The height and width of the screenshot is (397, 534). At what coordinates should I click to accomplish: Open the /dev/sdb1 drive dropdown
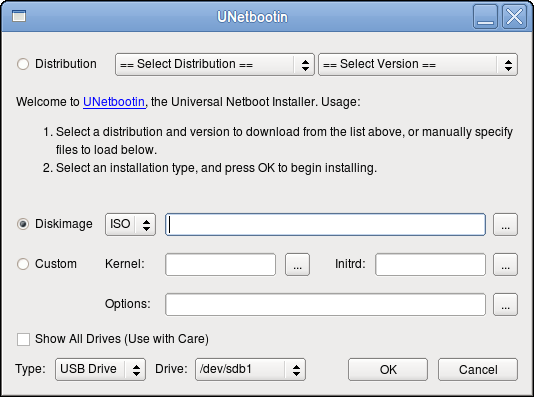click(250, 369)
